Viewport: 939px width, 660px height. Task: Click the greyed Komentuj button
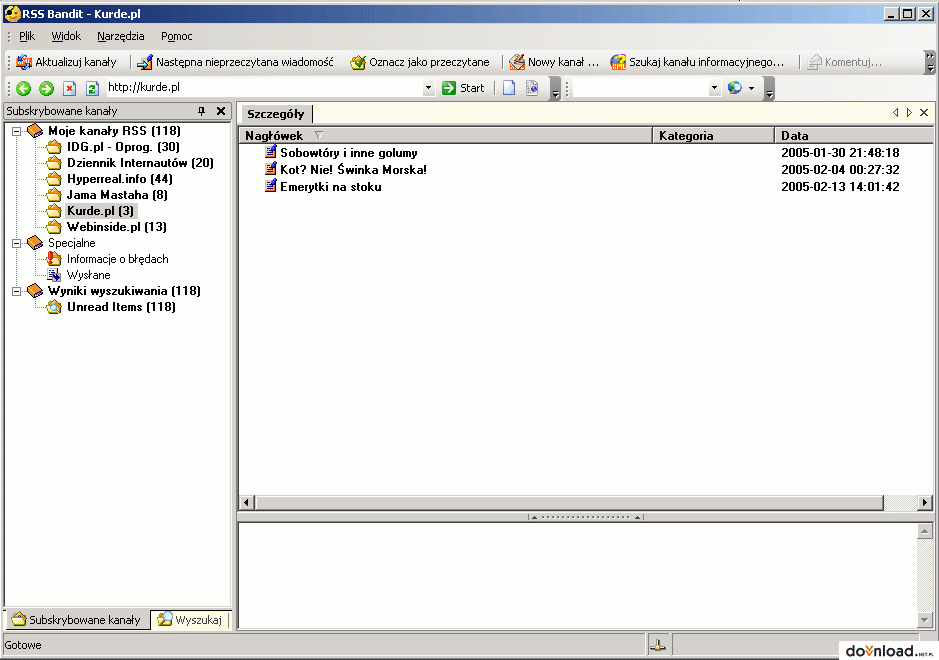[844, 62]
